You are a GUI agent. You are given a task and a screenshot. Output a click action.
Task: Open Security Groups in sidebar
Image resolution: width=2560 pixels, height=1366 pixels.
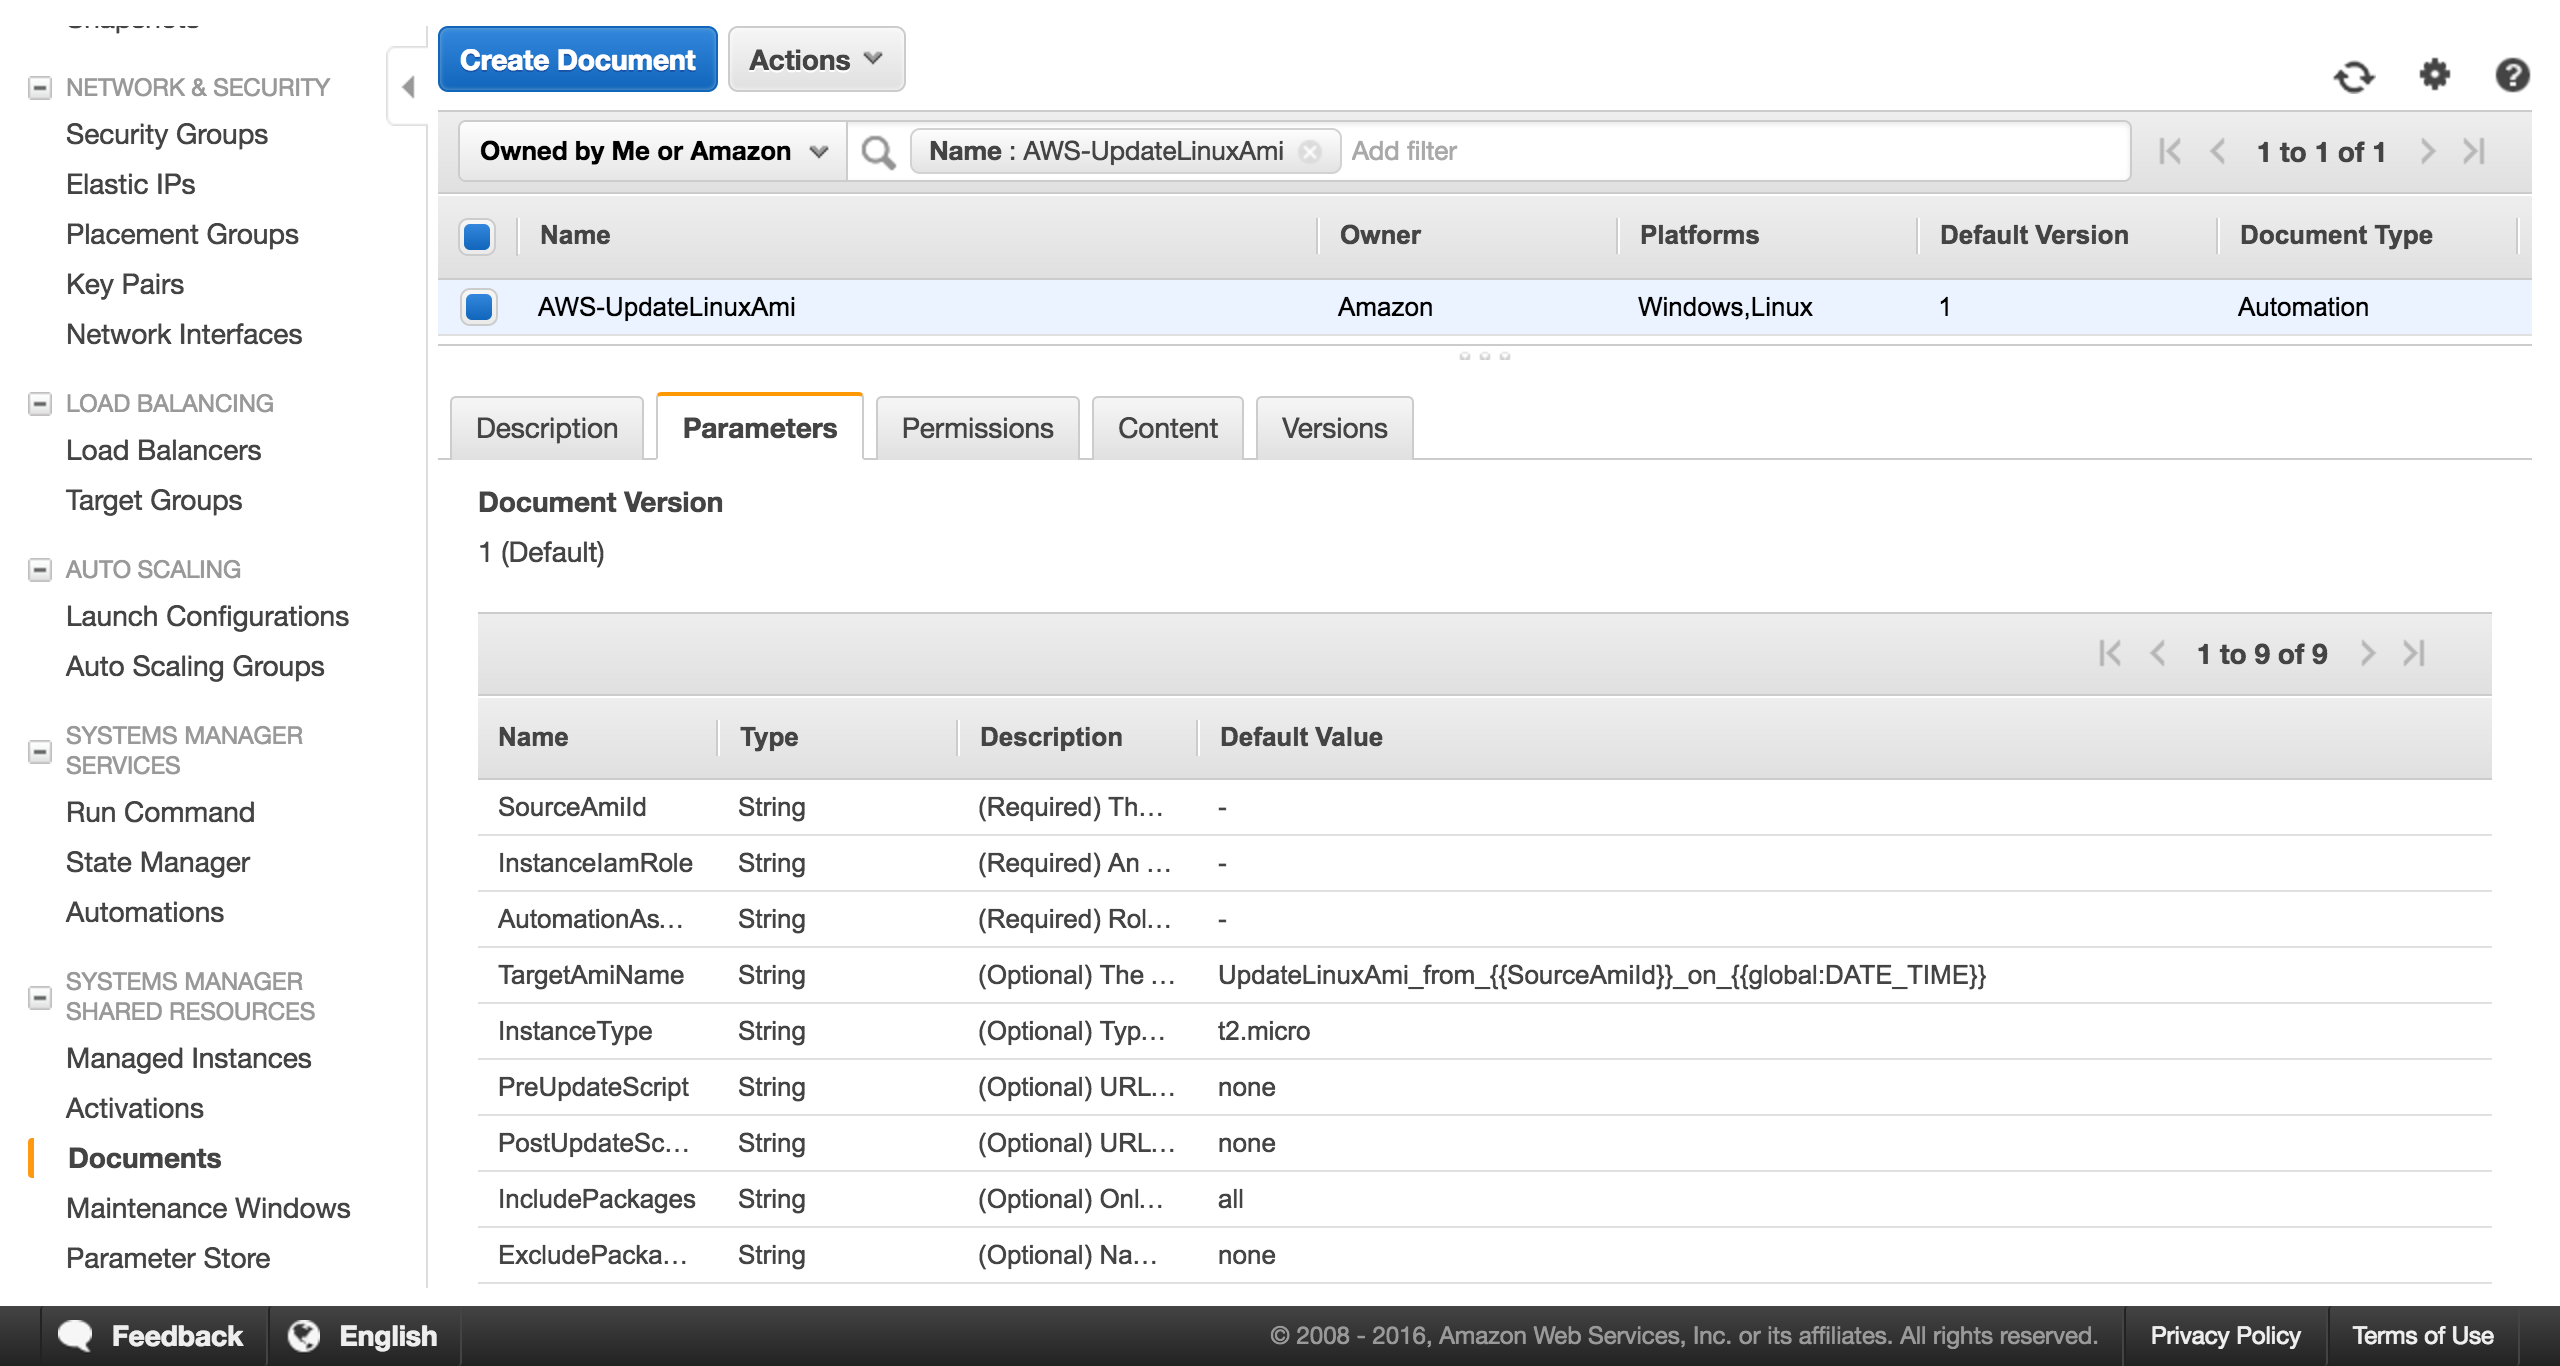167,135
